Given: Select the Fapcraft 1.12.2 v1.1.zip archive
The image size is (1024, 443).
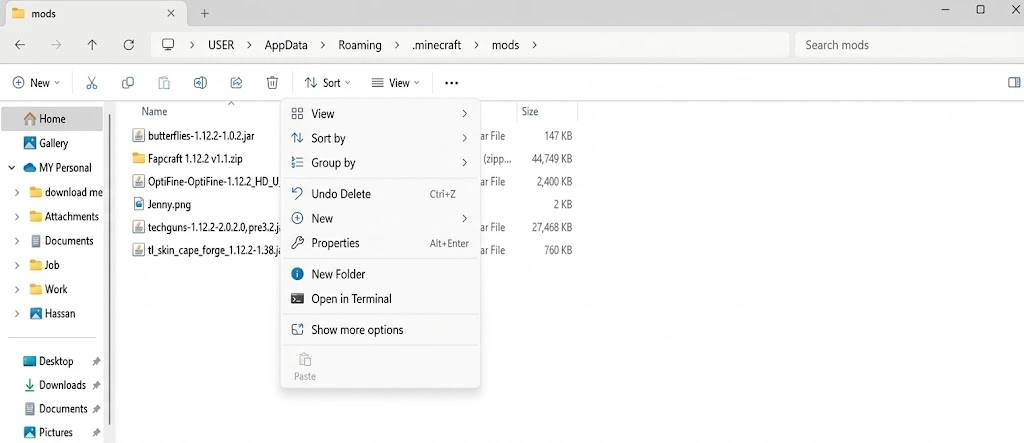Looking at the screenshot, I should (188, 159).
